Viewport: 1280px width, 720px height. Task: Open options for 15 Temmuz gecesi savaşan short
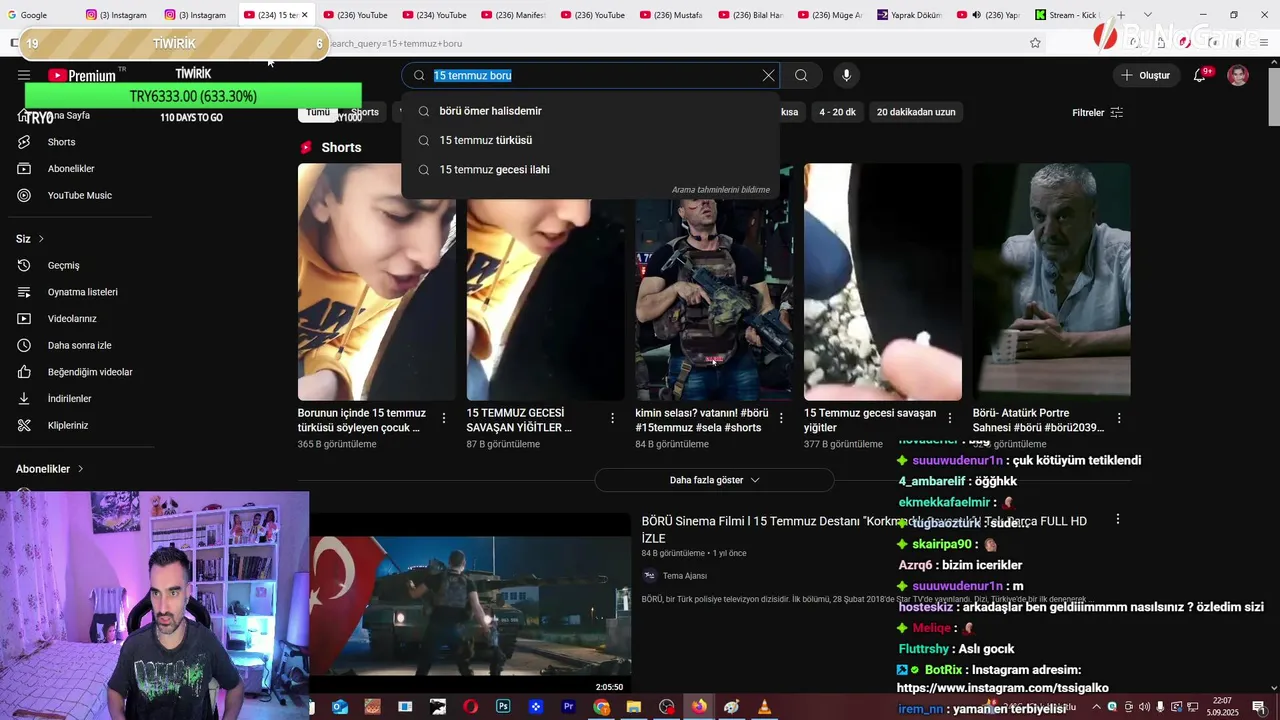950,418
